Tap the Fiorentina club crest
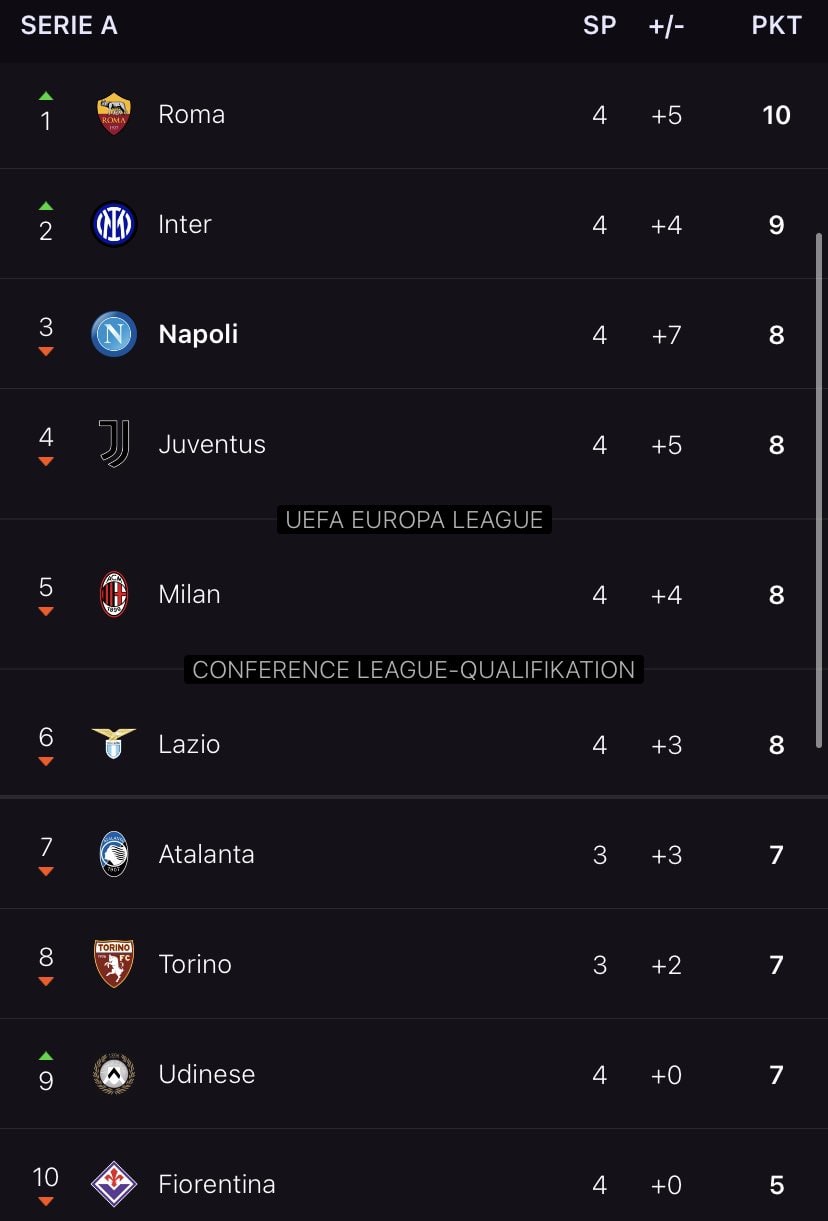Image resolution: width=828 pixels, height=1221 pixels. coord(114,1184)
